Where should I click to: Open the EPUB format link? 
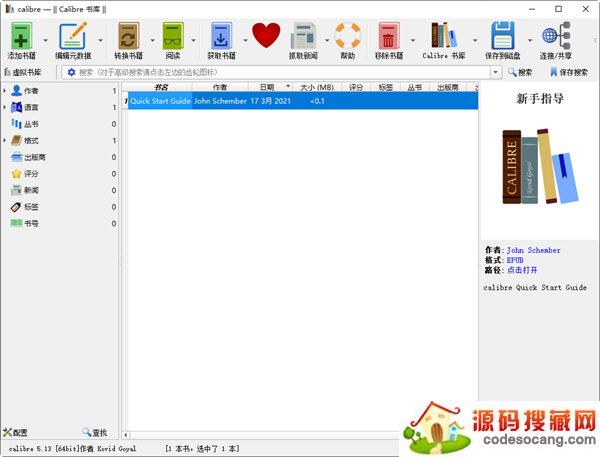tap(515, 260)
